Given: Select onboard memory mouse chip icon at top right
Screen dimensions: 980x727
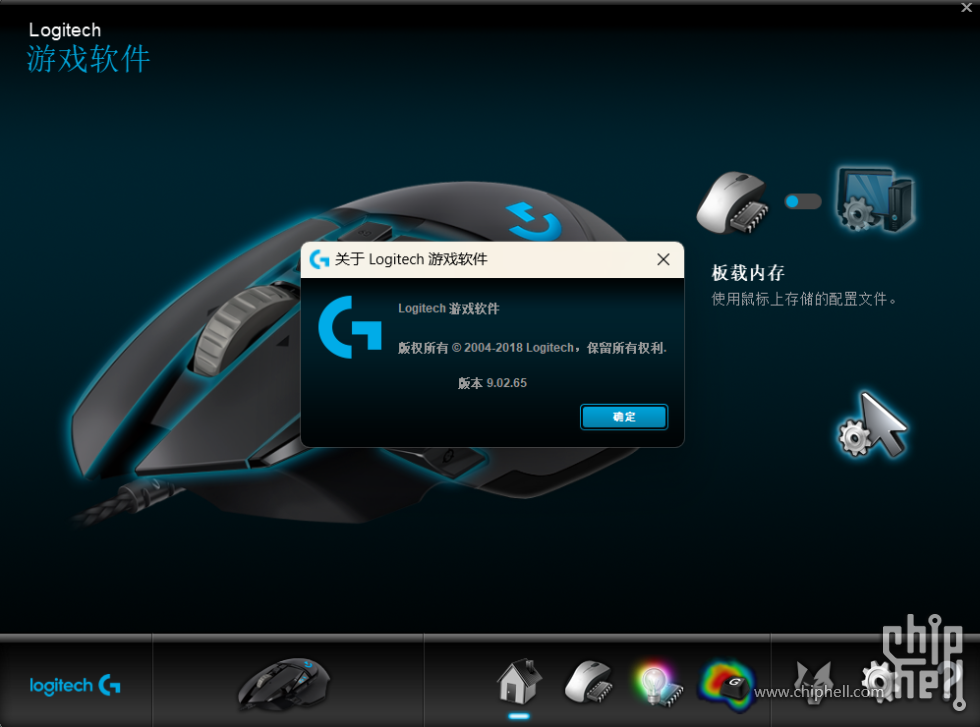Looking at the screenshot, I should 733,203.
